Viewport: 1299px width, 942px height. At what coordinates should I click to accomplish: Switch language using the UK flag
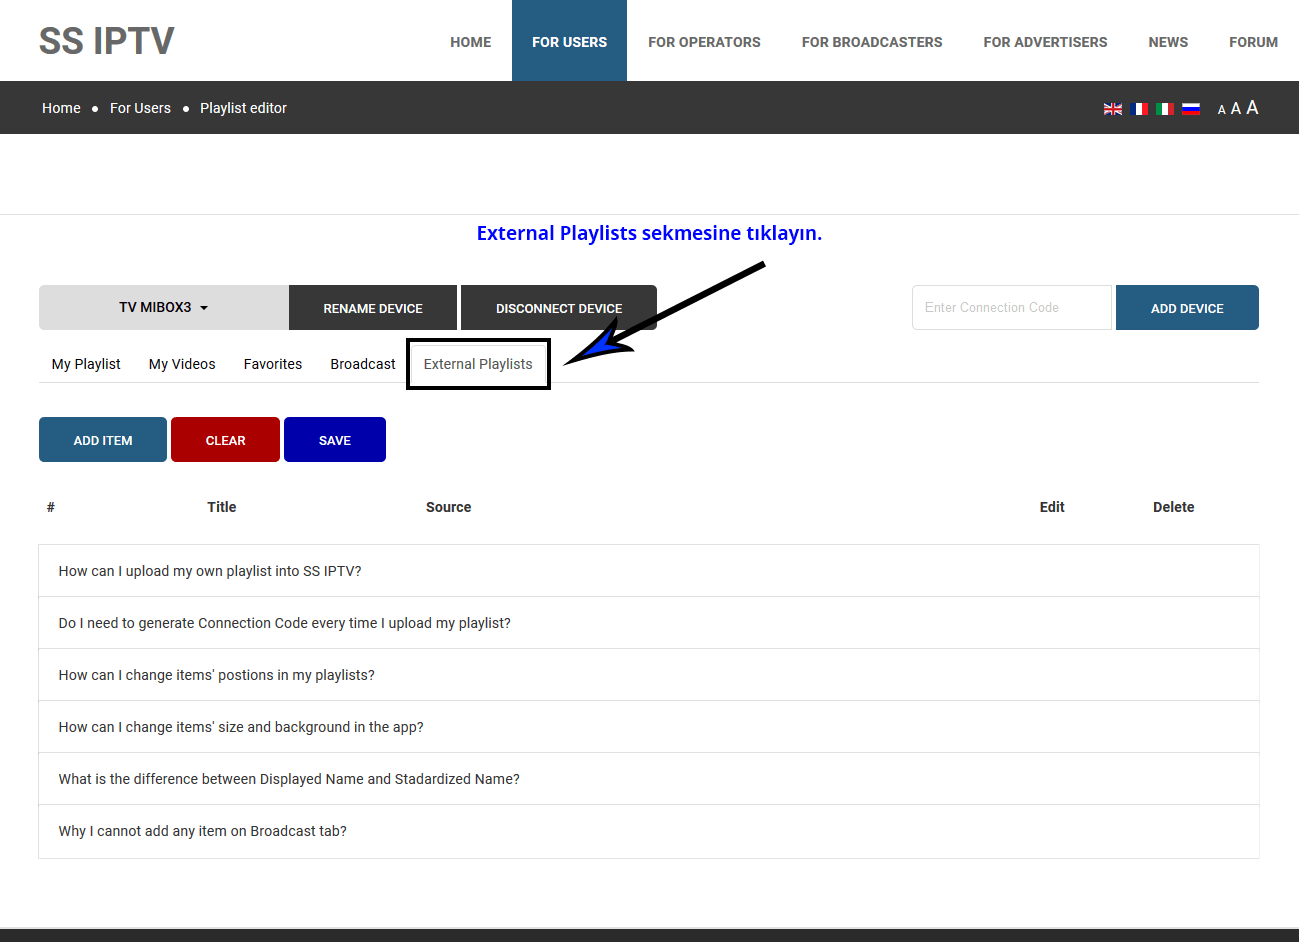pos(1112,109)
